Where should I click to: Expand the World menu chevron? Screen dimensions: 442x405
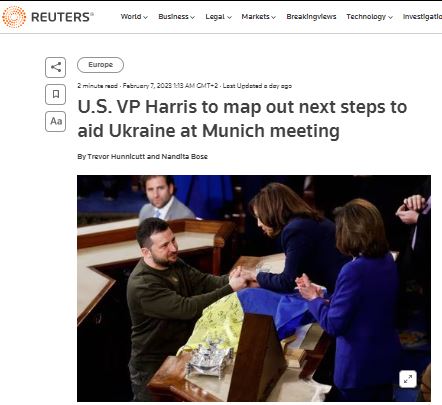tap(145, 17)
